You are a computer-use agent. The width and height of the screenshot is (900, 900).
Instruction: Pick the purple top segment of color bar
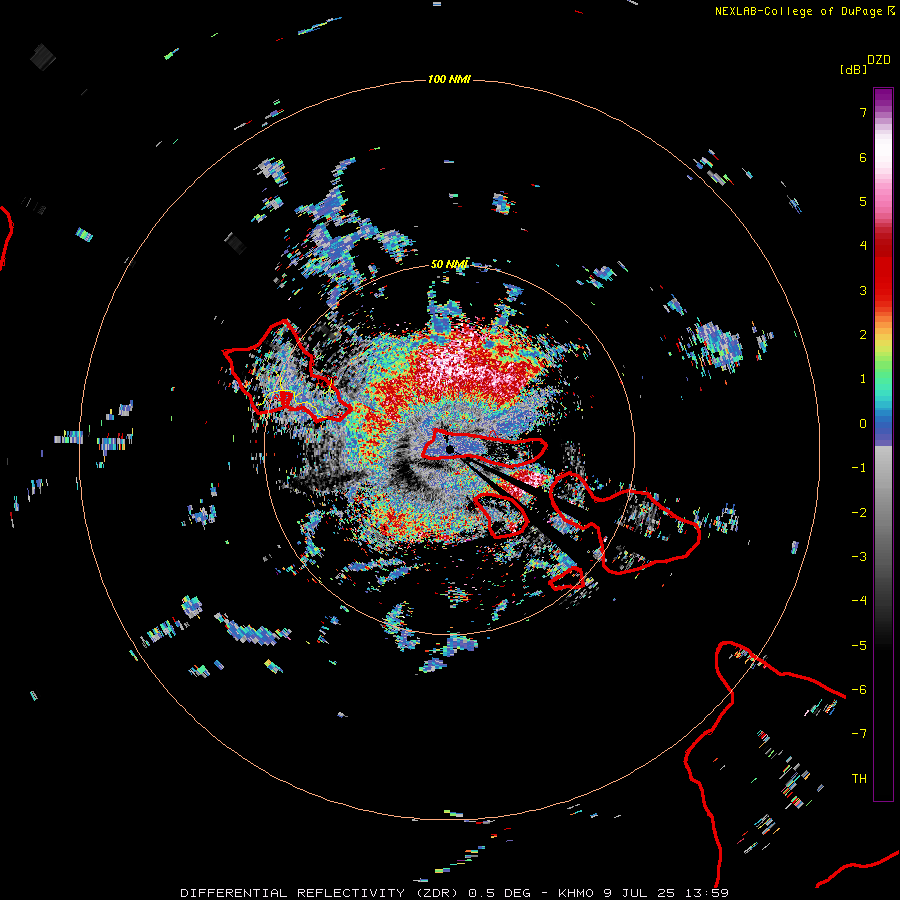(883, 99)
